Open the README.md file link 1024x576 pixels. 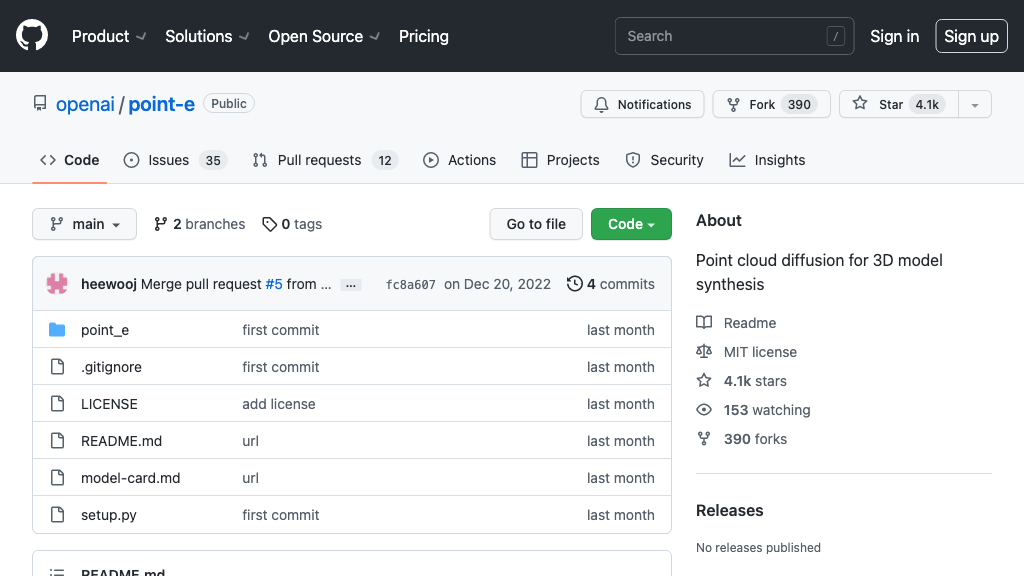pyautogui.click(x=121, y=441)
